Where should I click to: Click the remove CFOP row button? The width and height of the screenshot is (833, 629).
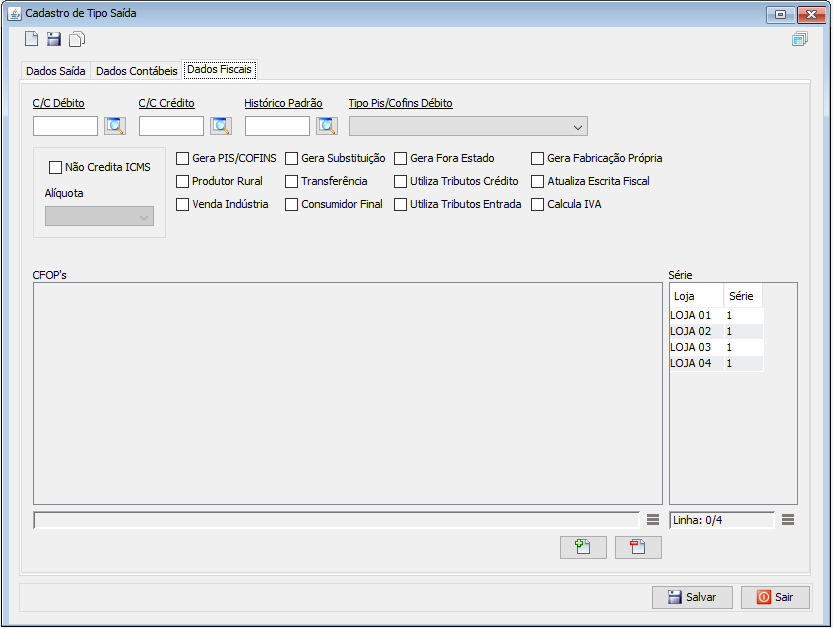click(x=638, y=547)
